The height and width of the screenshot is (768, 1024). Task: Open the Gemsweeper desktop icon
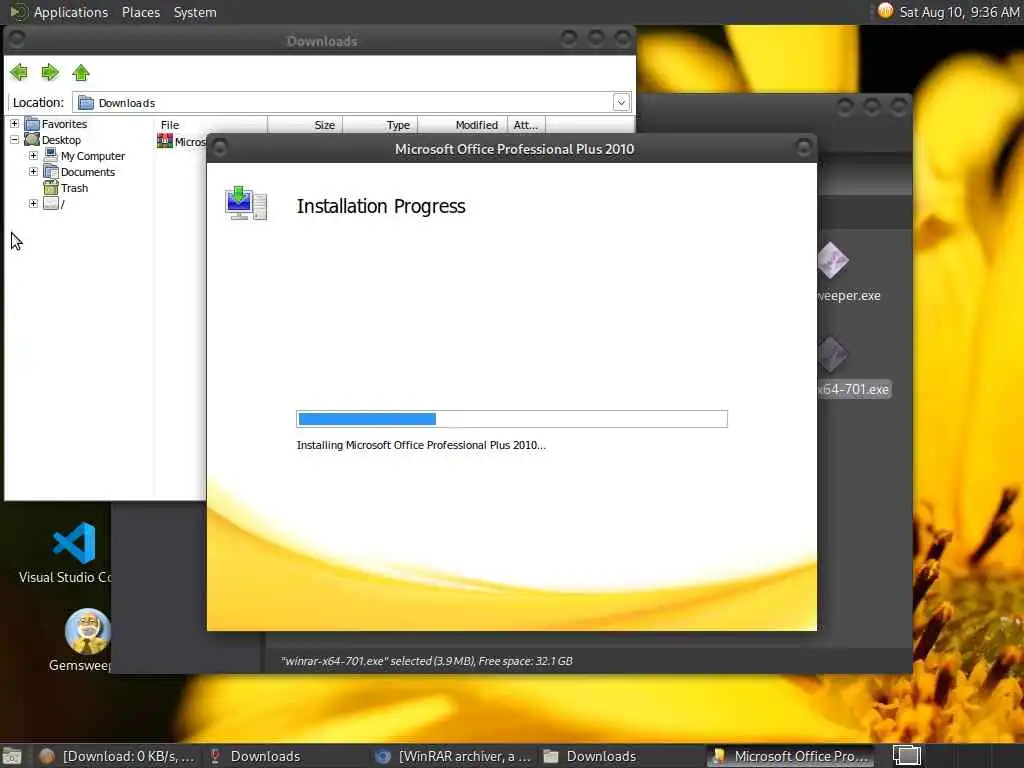click(87, 631)
